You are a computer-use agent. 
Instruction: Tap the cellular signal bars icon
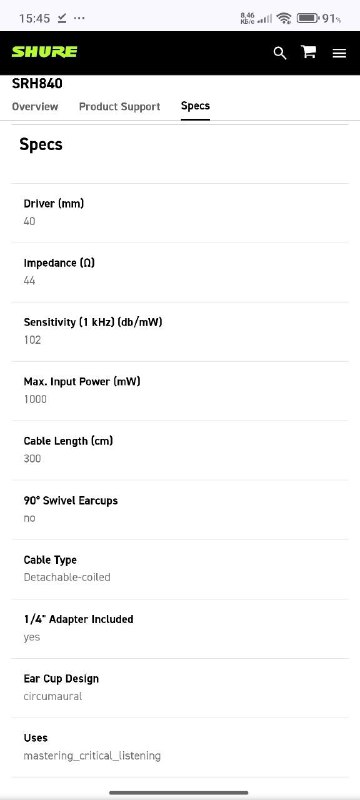(x=264, y=19)
